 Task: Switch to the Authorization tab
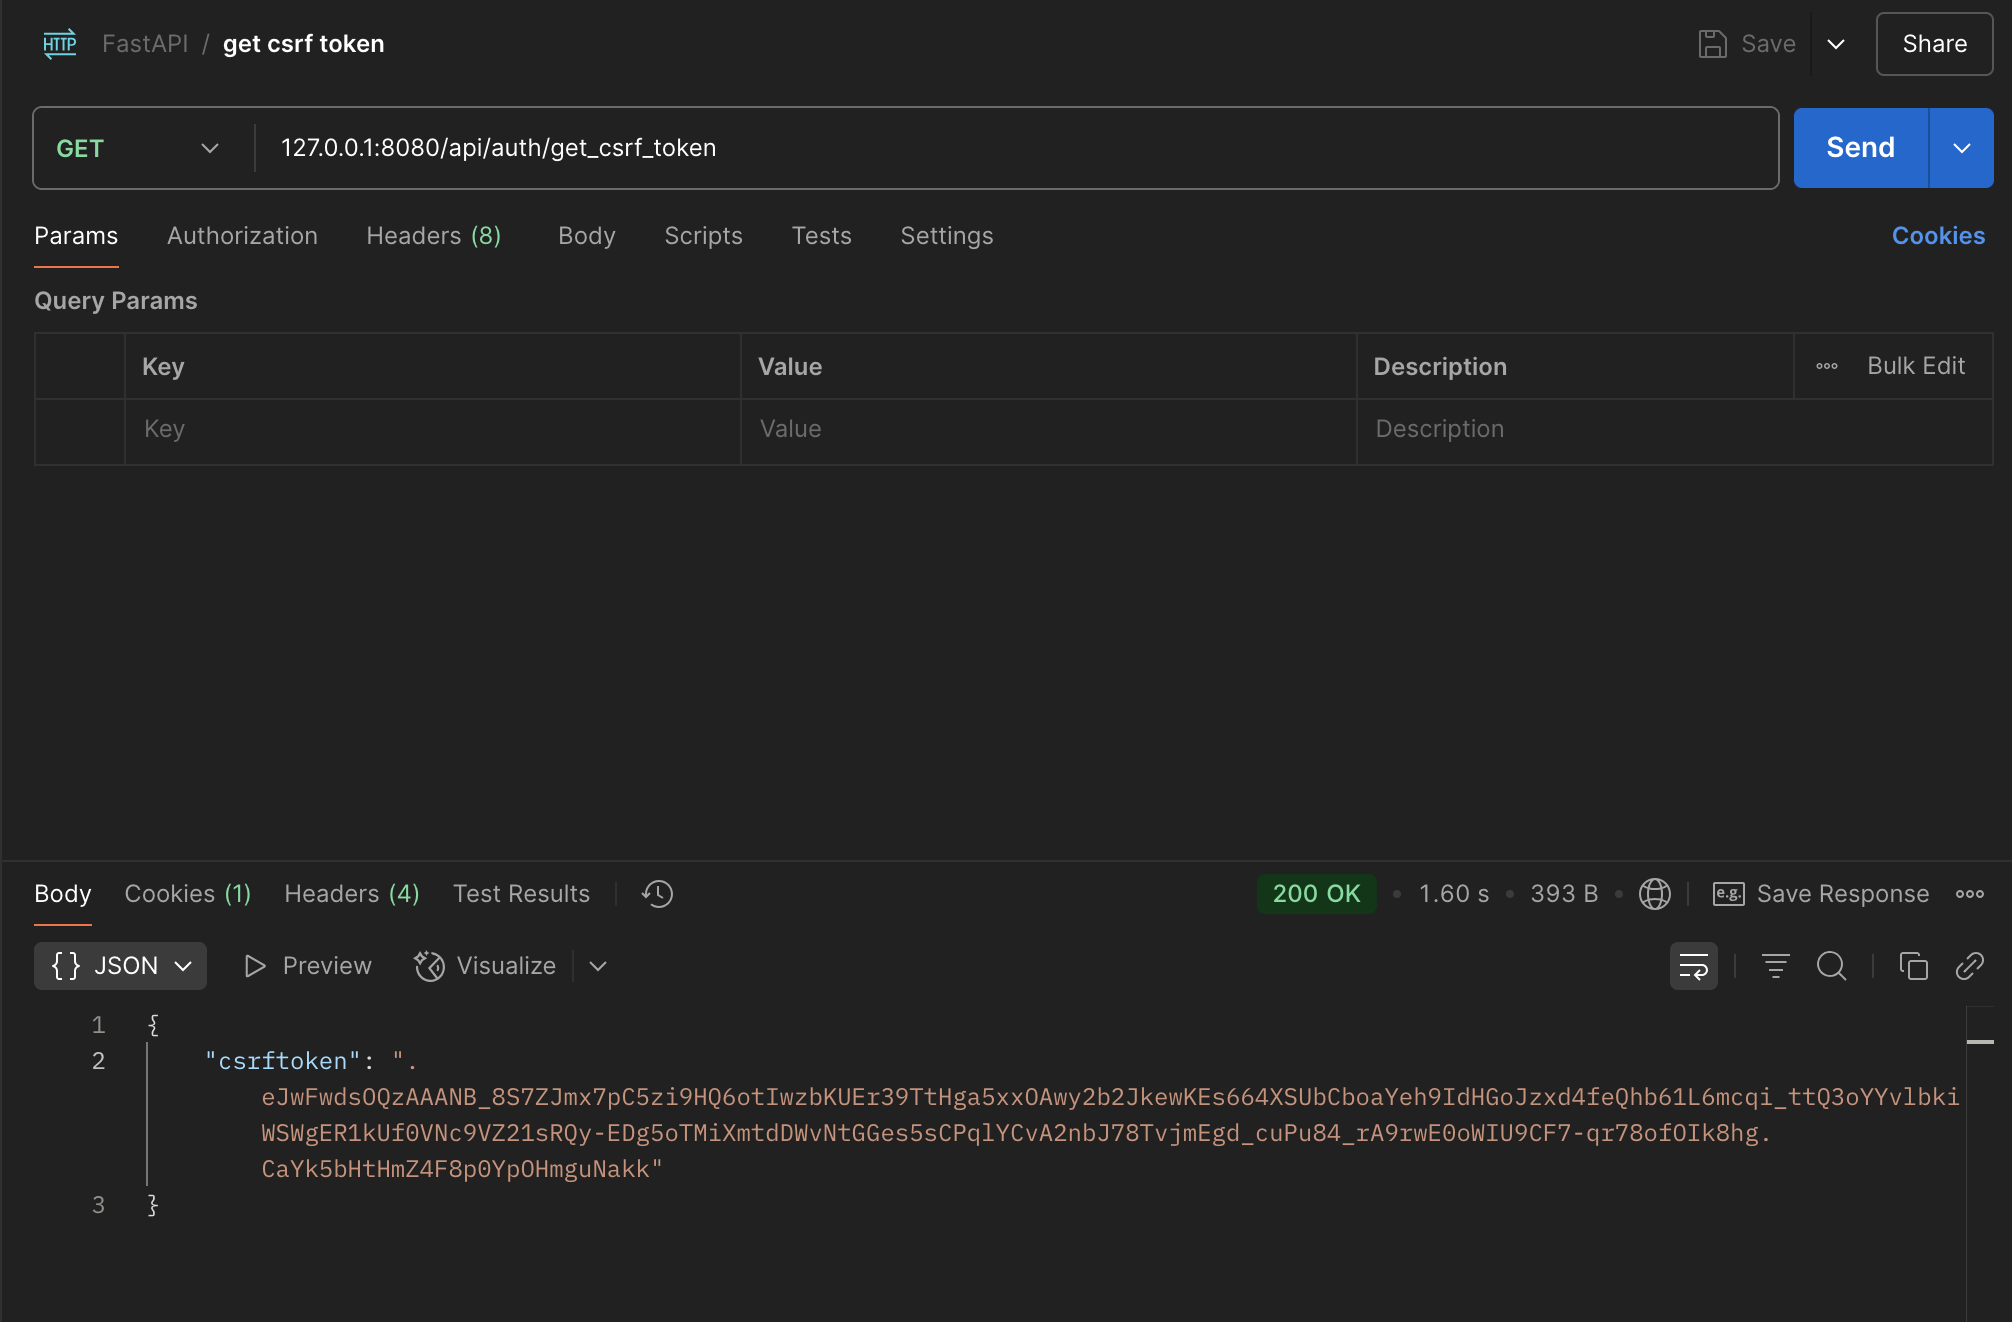tap(242, 236)
